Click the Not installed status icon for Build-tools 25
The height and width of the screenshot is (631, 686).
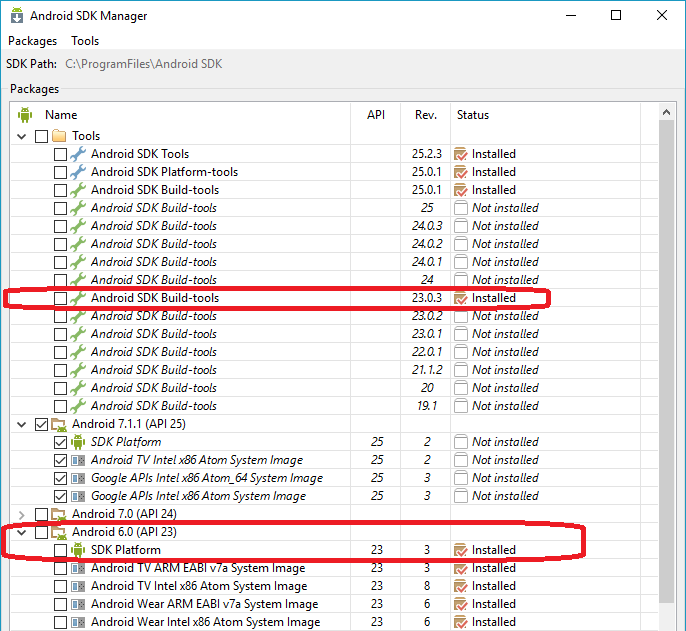pos(461,208)
